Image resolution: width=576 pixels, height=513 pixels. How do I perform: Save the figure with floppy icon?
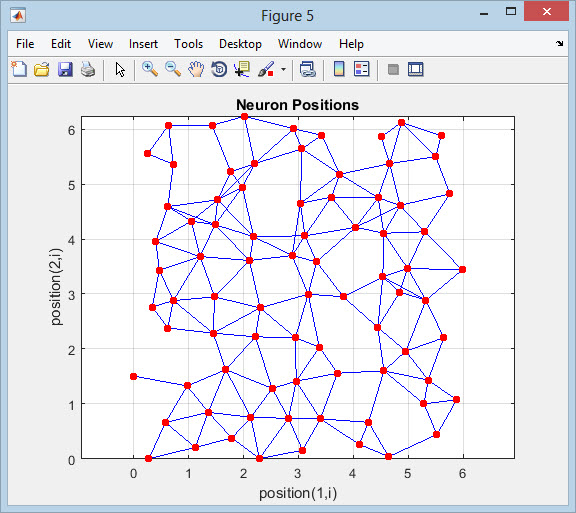[65, 69]
